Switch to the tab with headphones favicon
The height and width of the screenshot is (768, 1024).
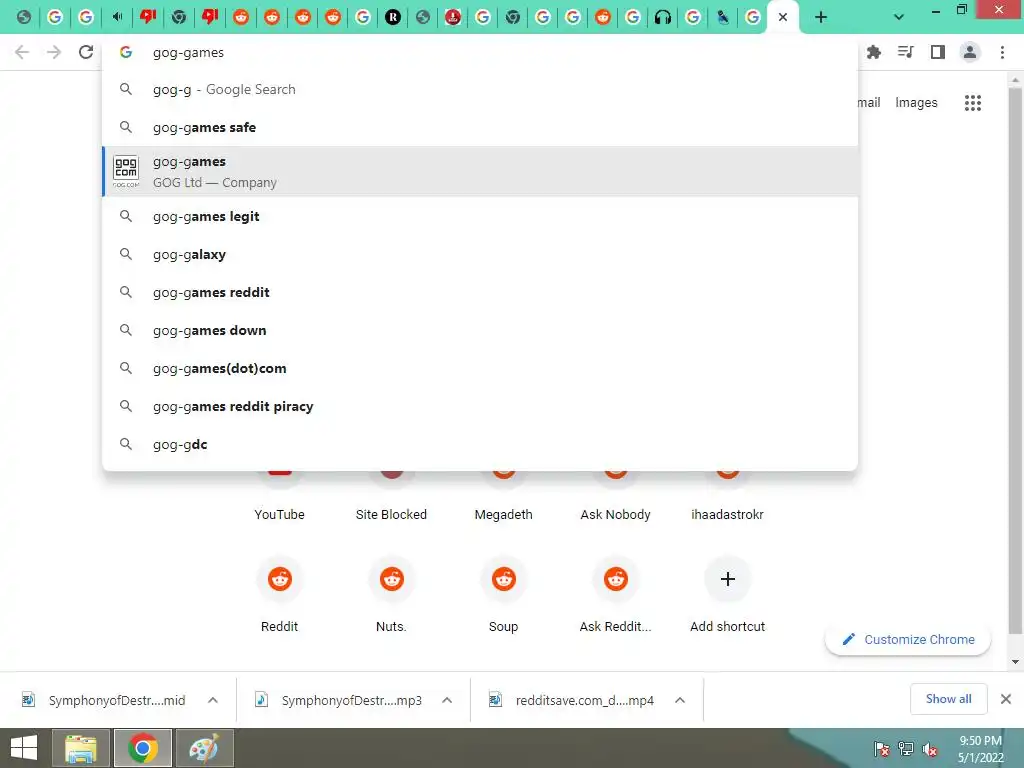click(663, 17)
